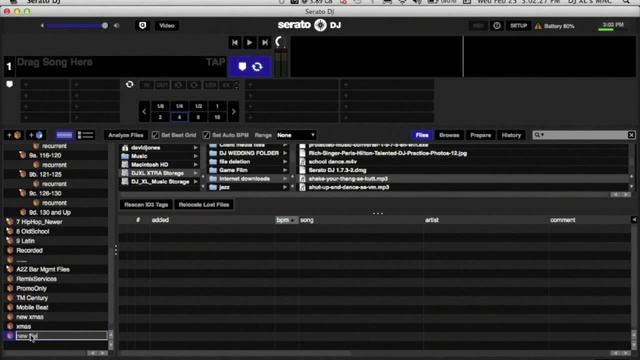The width and height of the screenshot is (640, 360).
Task: Toggle the cue marker in blue deck panel
Action: click(242, 67)
